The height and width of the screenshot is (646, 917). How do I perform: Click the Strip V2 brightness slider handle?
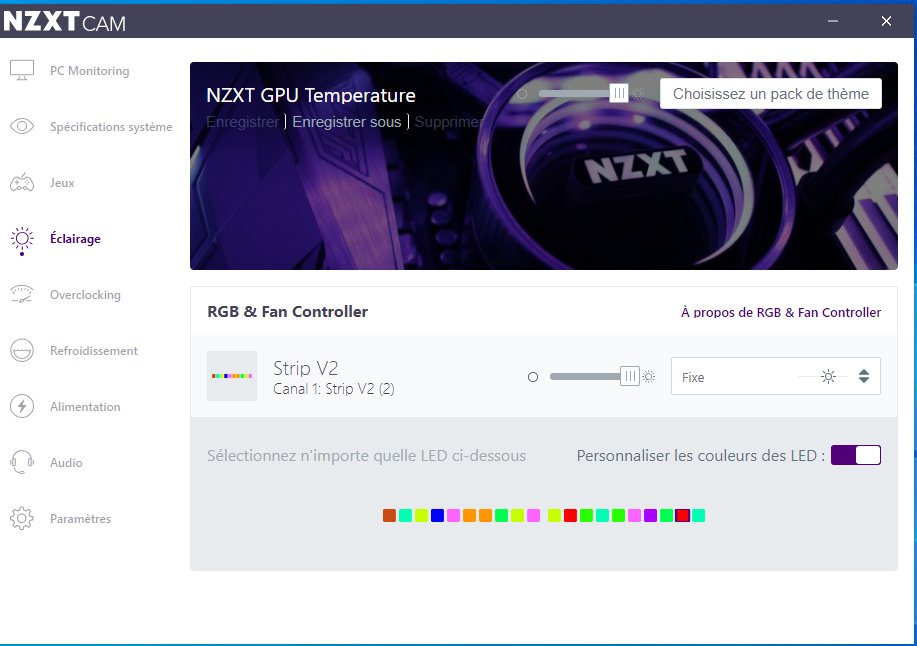click(630, 377)
